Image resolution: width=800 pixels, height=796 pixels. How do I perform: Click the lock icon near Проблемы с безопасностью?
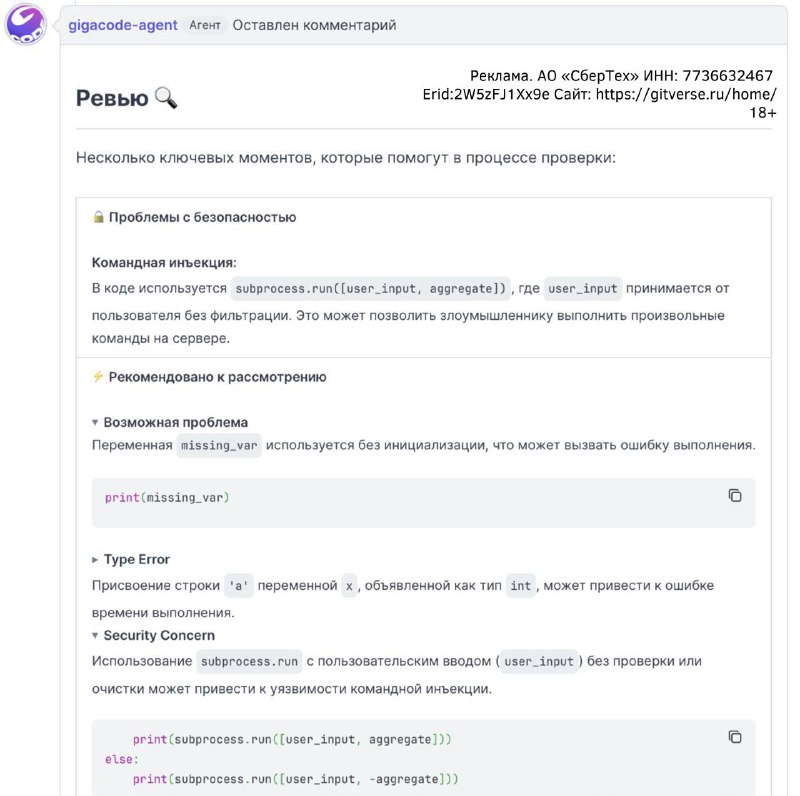98,217
